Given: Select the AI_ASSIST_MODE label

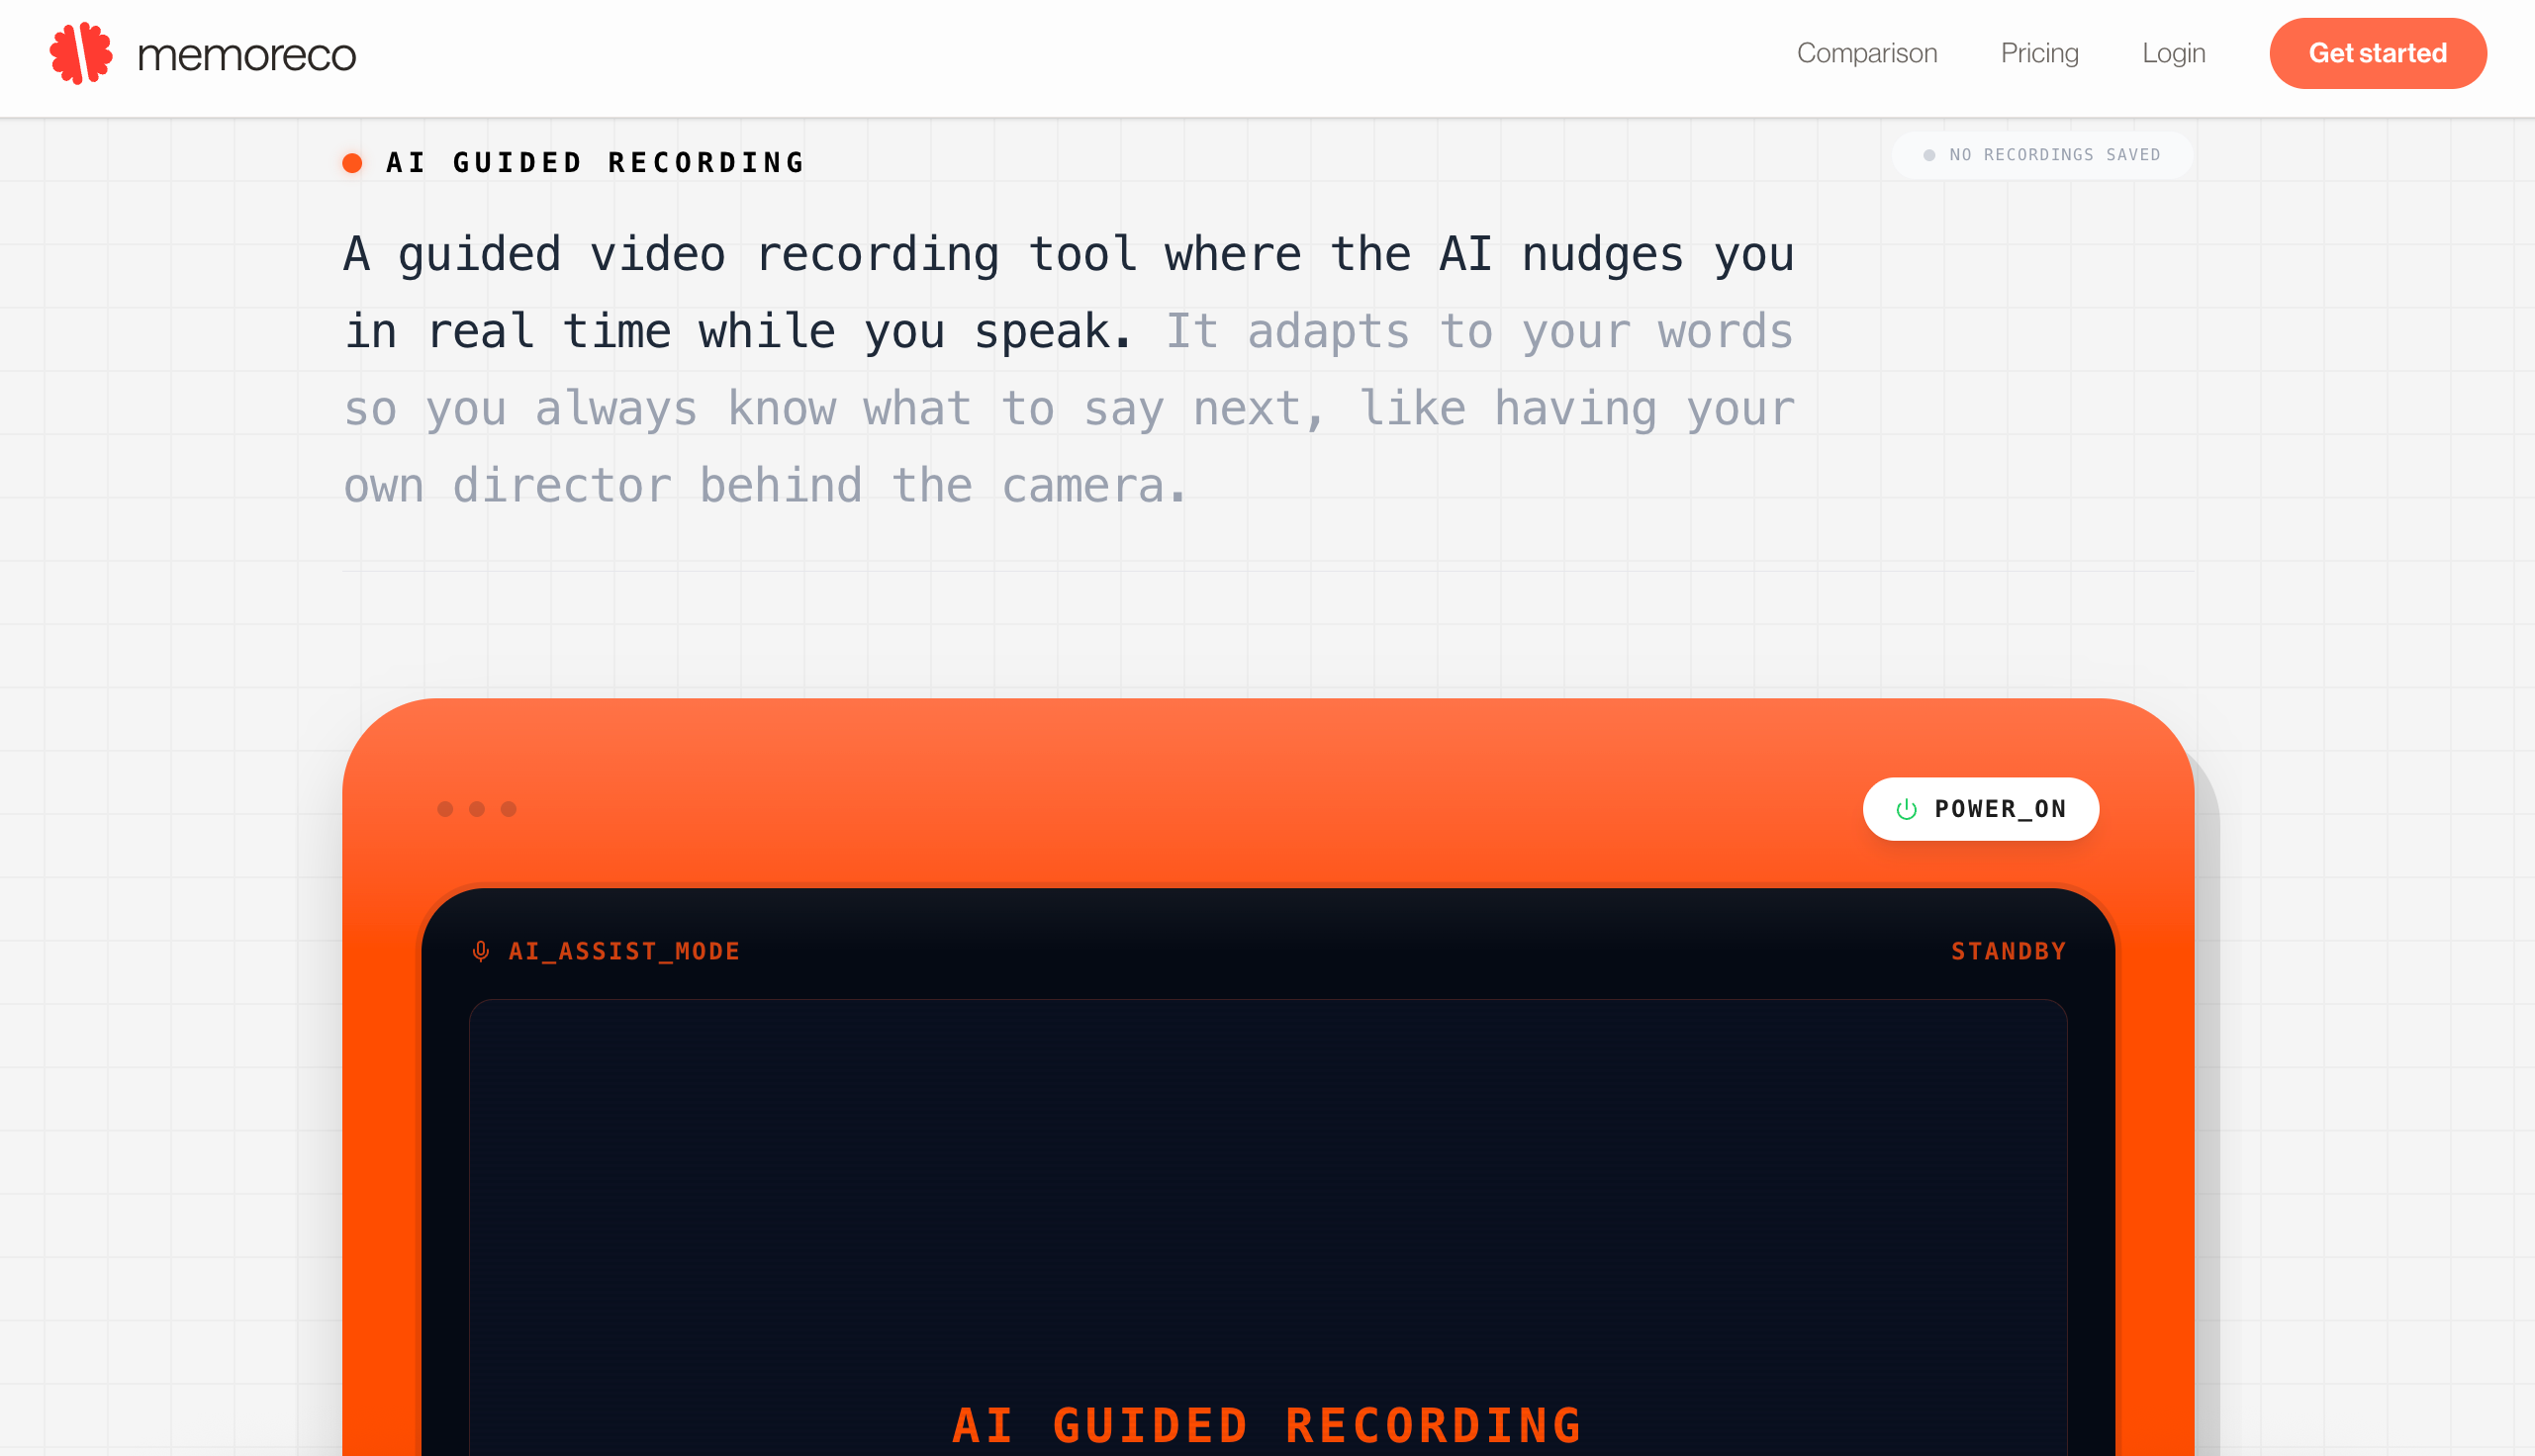Looking at the screenshot, I should pos(624,951).
